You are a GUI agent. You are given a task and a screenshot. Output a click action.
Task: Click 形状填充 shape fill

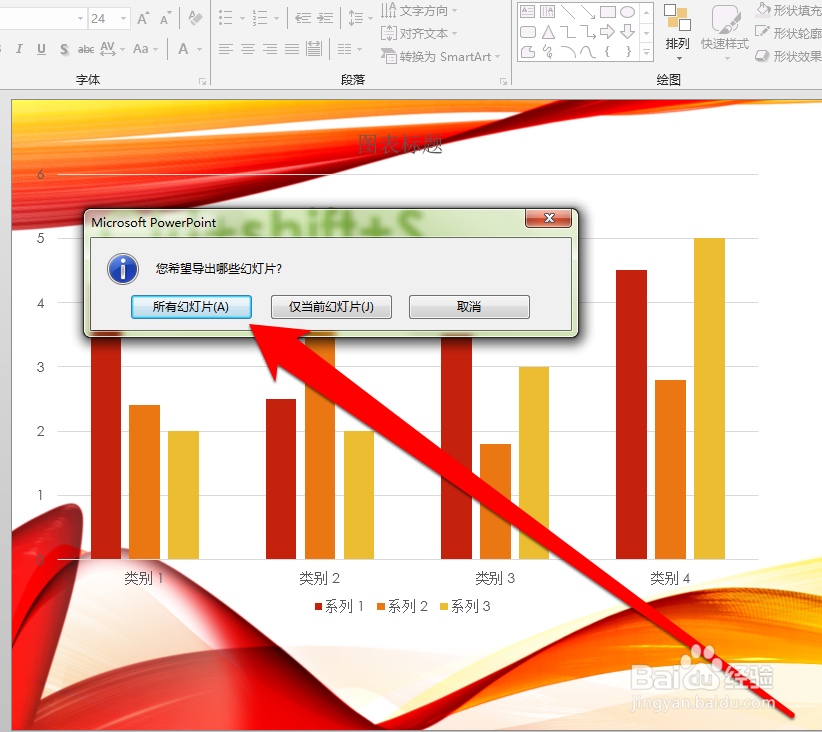(x=788, y=10)
